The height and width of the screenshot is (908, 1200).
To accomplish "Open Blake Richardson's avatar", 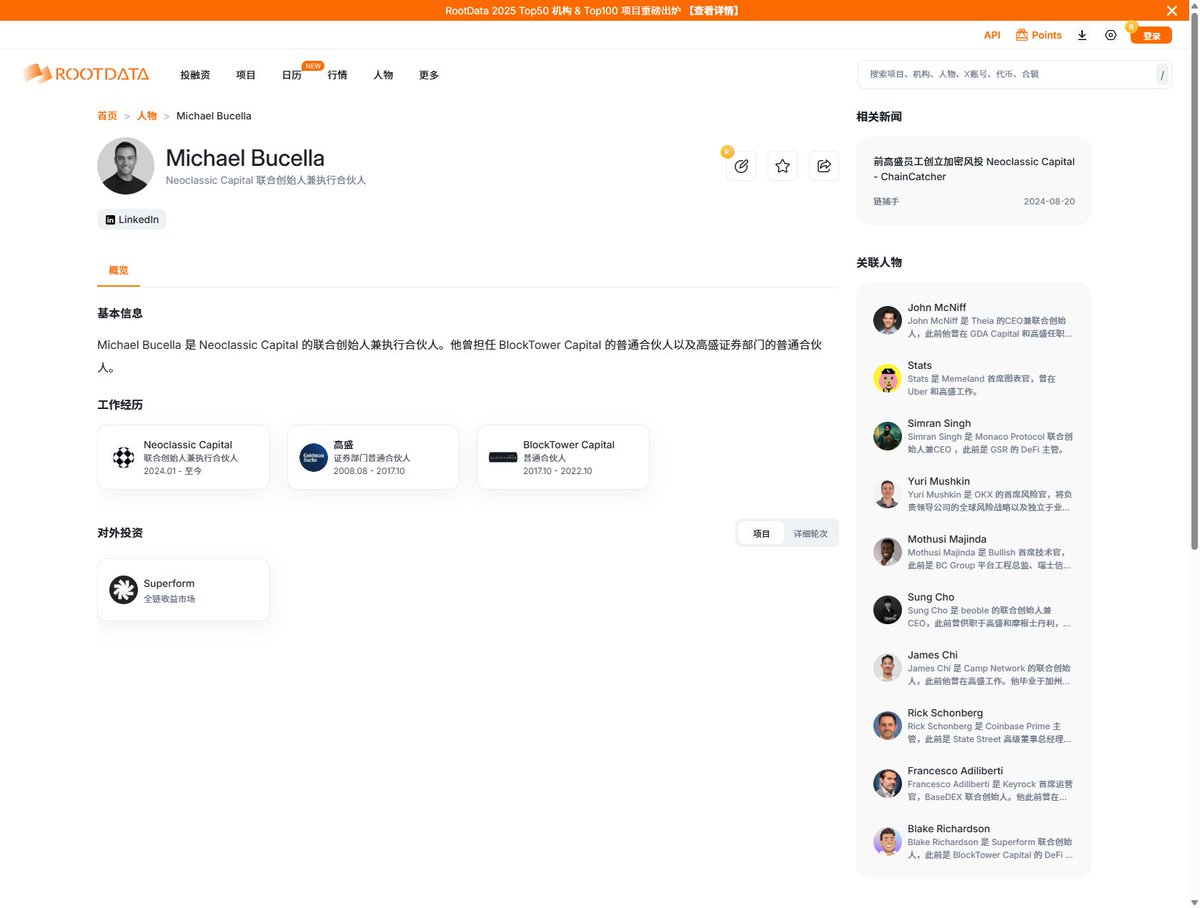I will [x=887, y=842].
